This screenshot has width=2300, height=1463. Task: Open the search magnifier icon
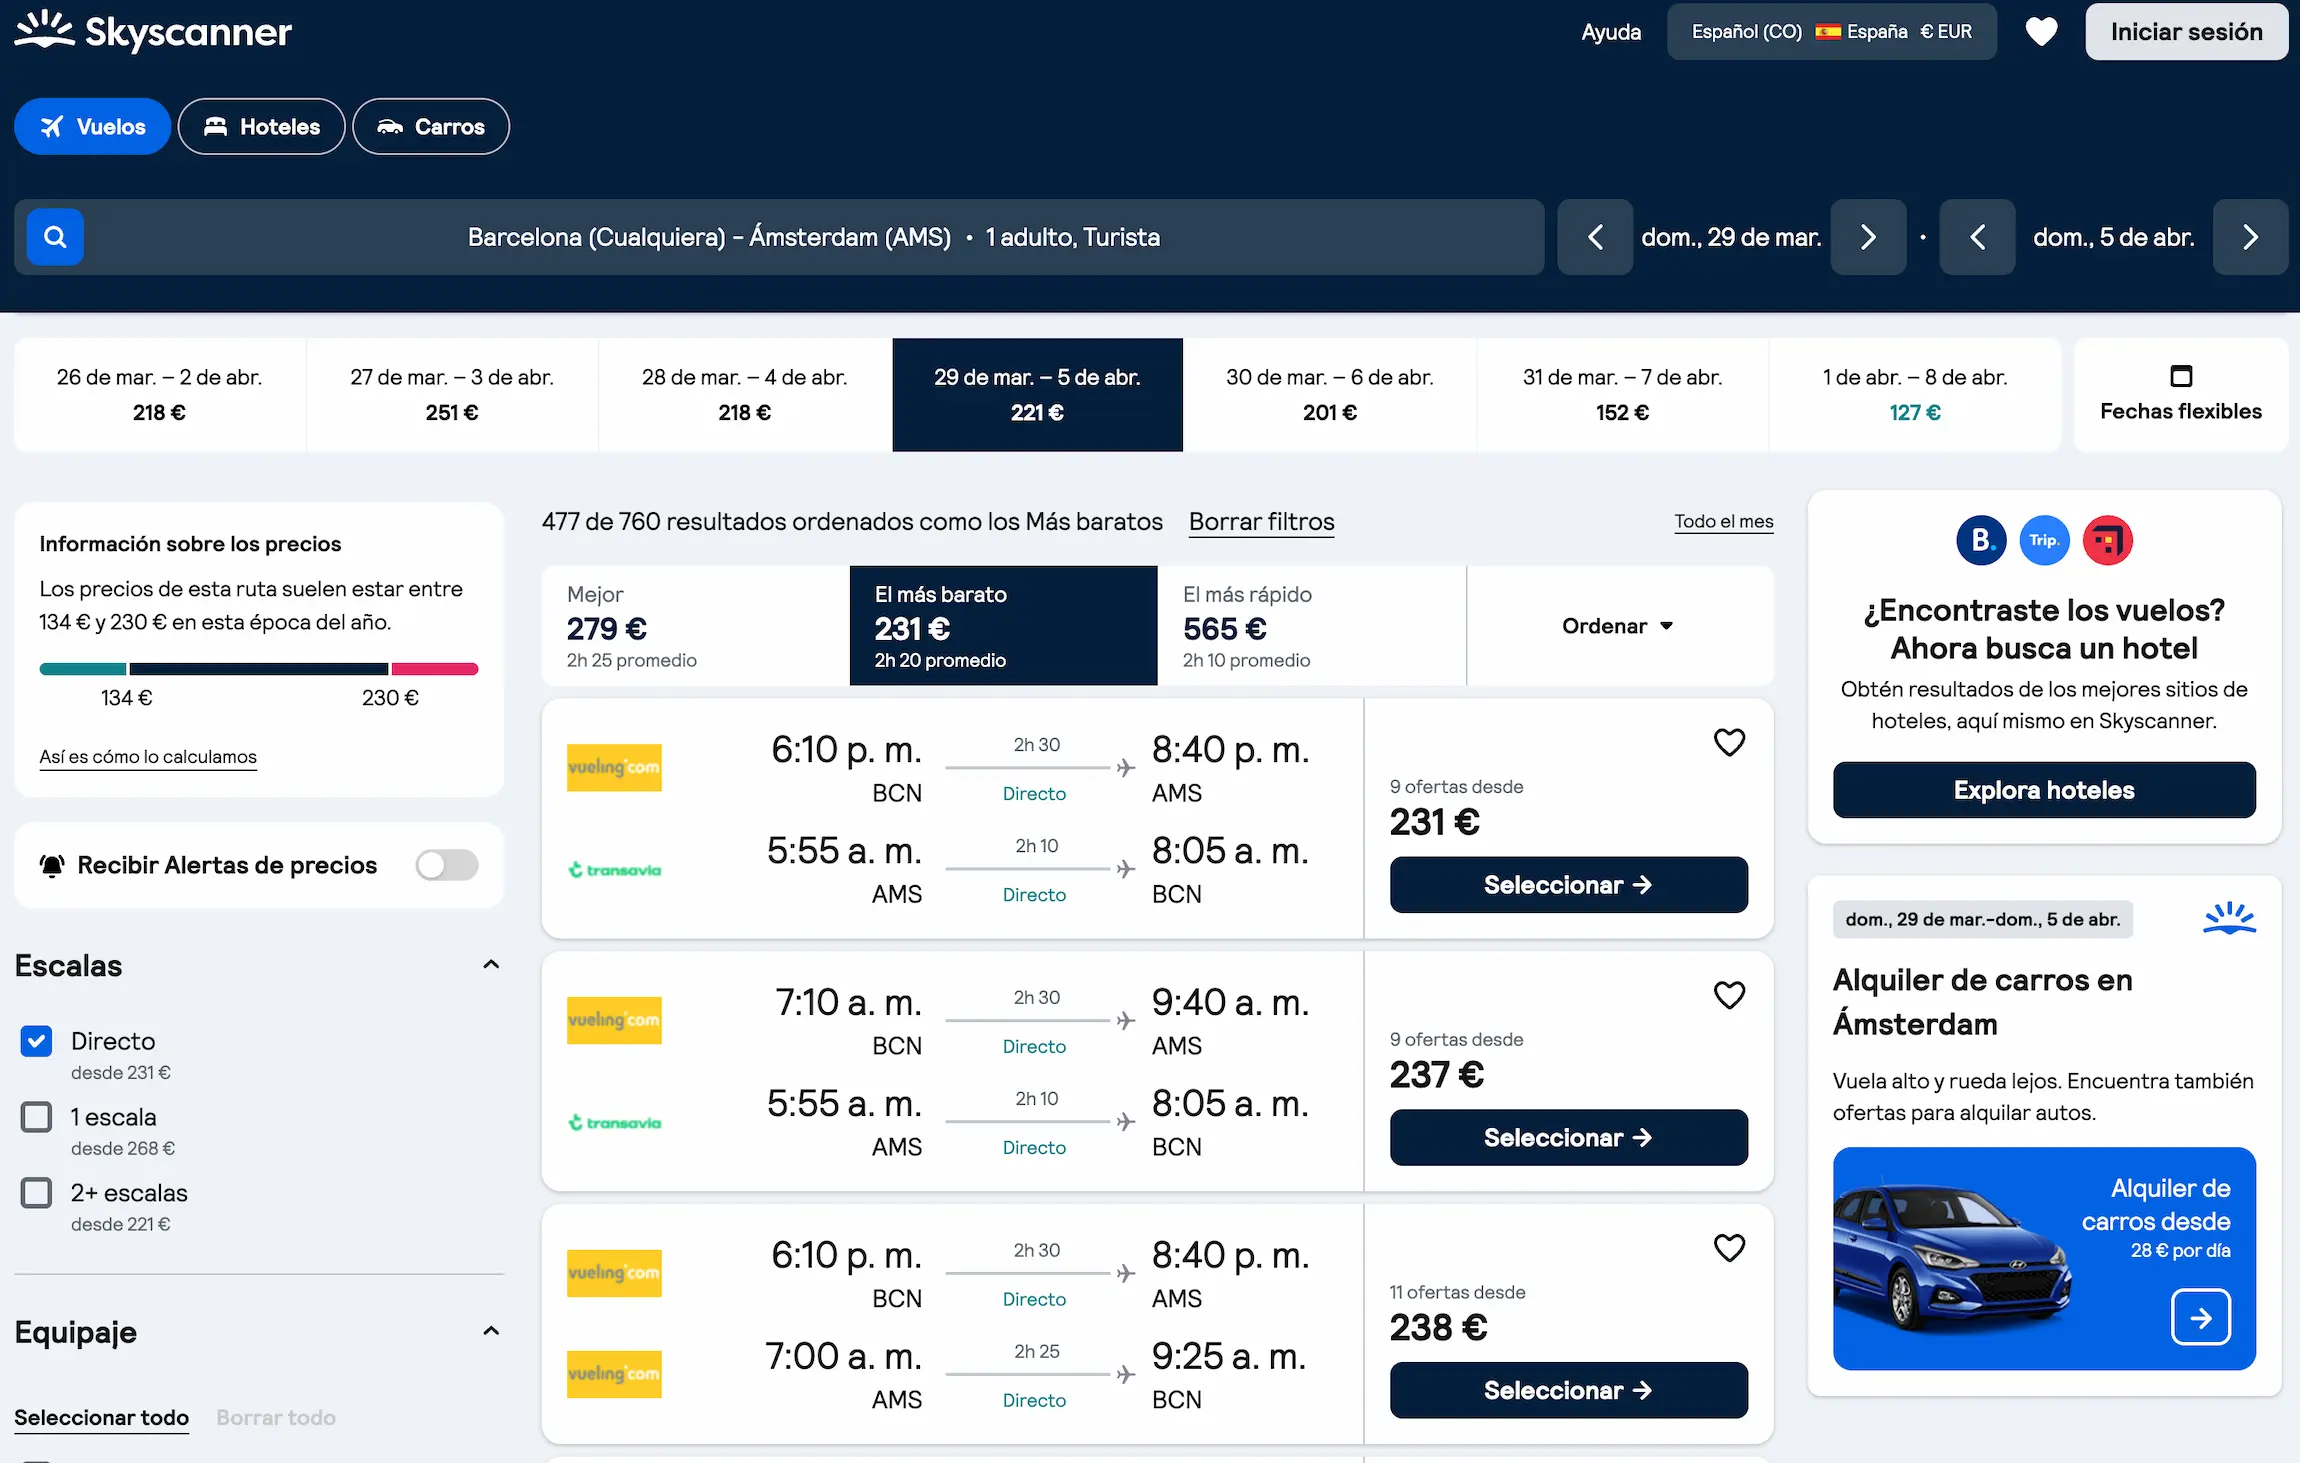(54, 236)
